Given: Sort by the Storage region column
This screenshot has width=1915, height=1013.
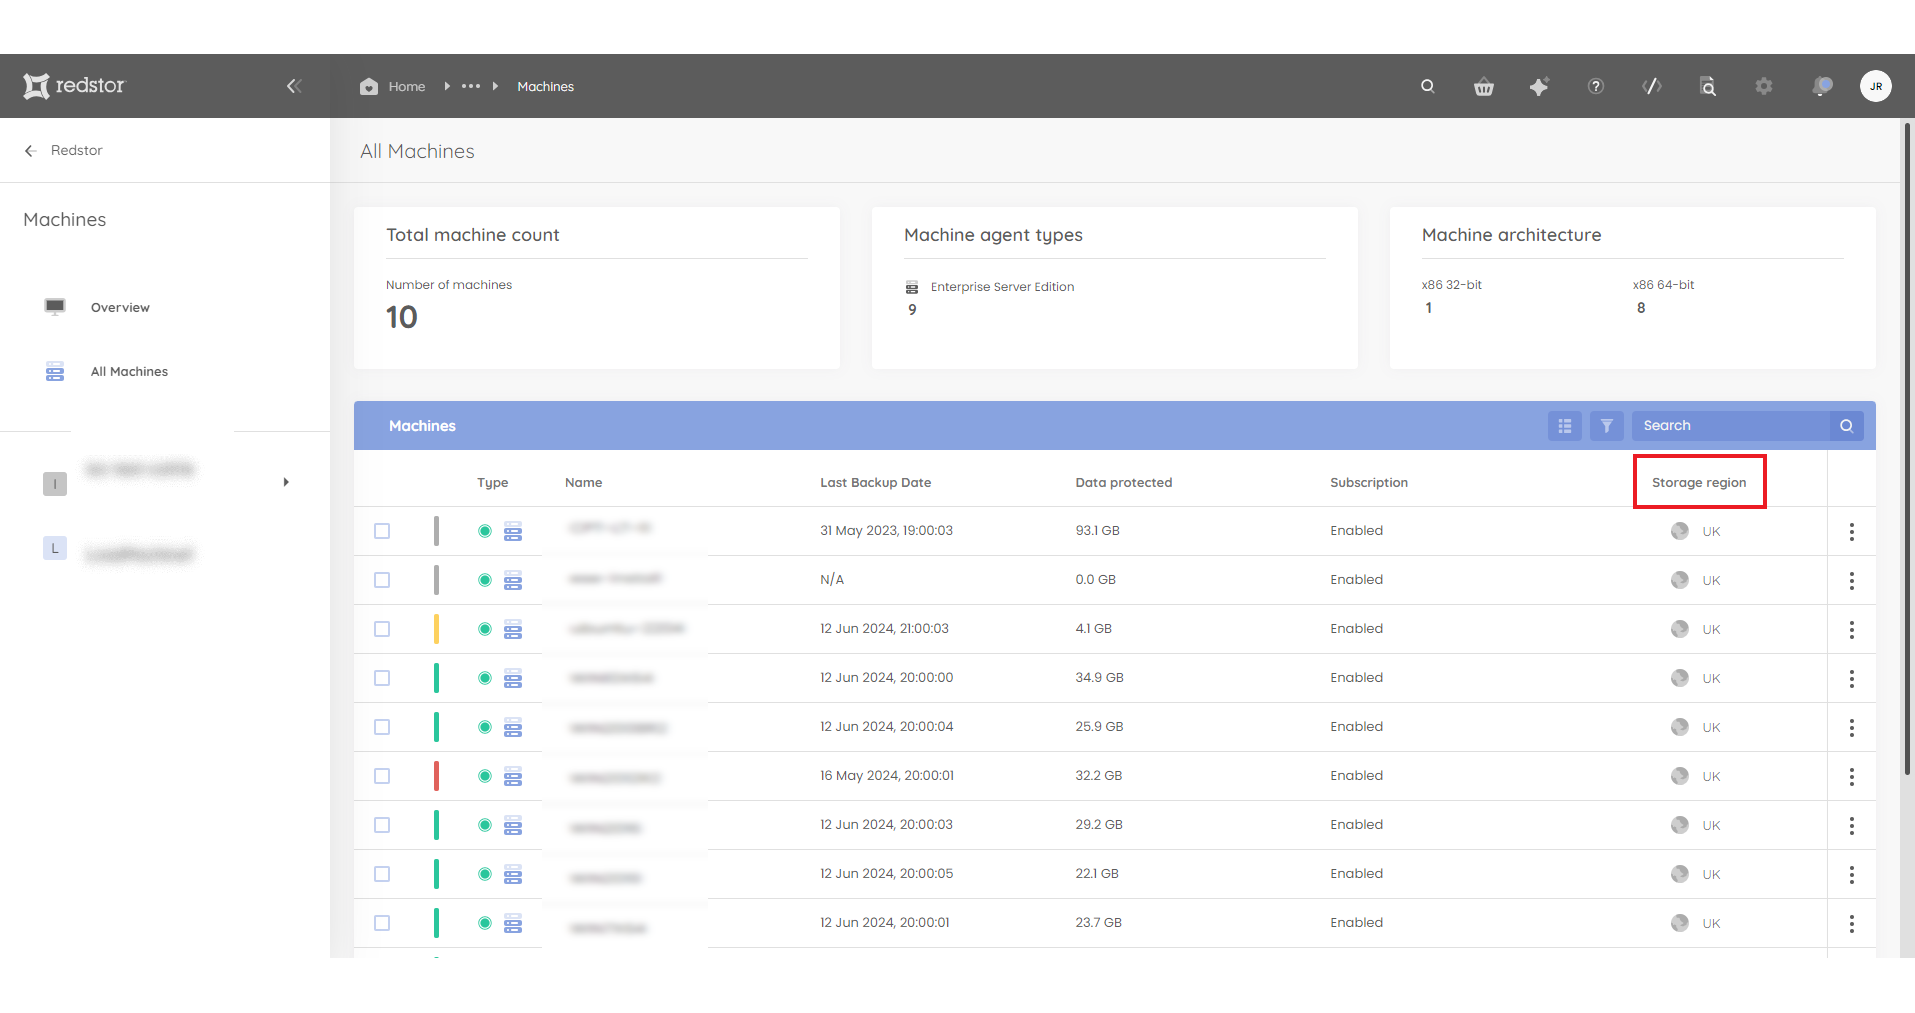Looking at the screenshot, I should (x=1699, y=483).
